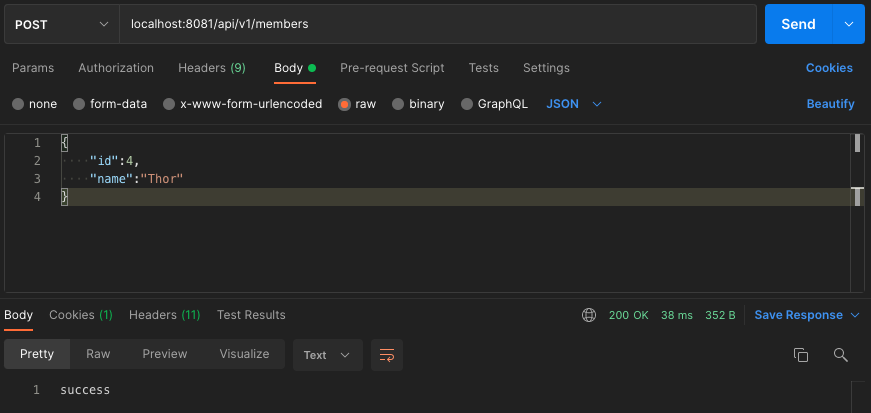Image resolution: width=871 pixels, height=413 pixels.
Task: Click the globe network icon beside 200 OK
Action: pyautogui.click(x=589, y=315)
